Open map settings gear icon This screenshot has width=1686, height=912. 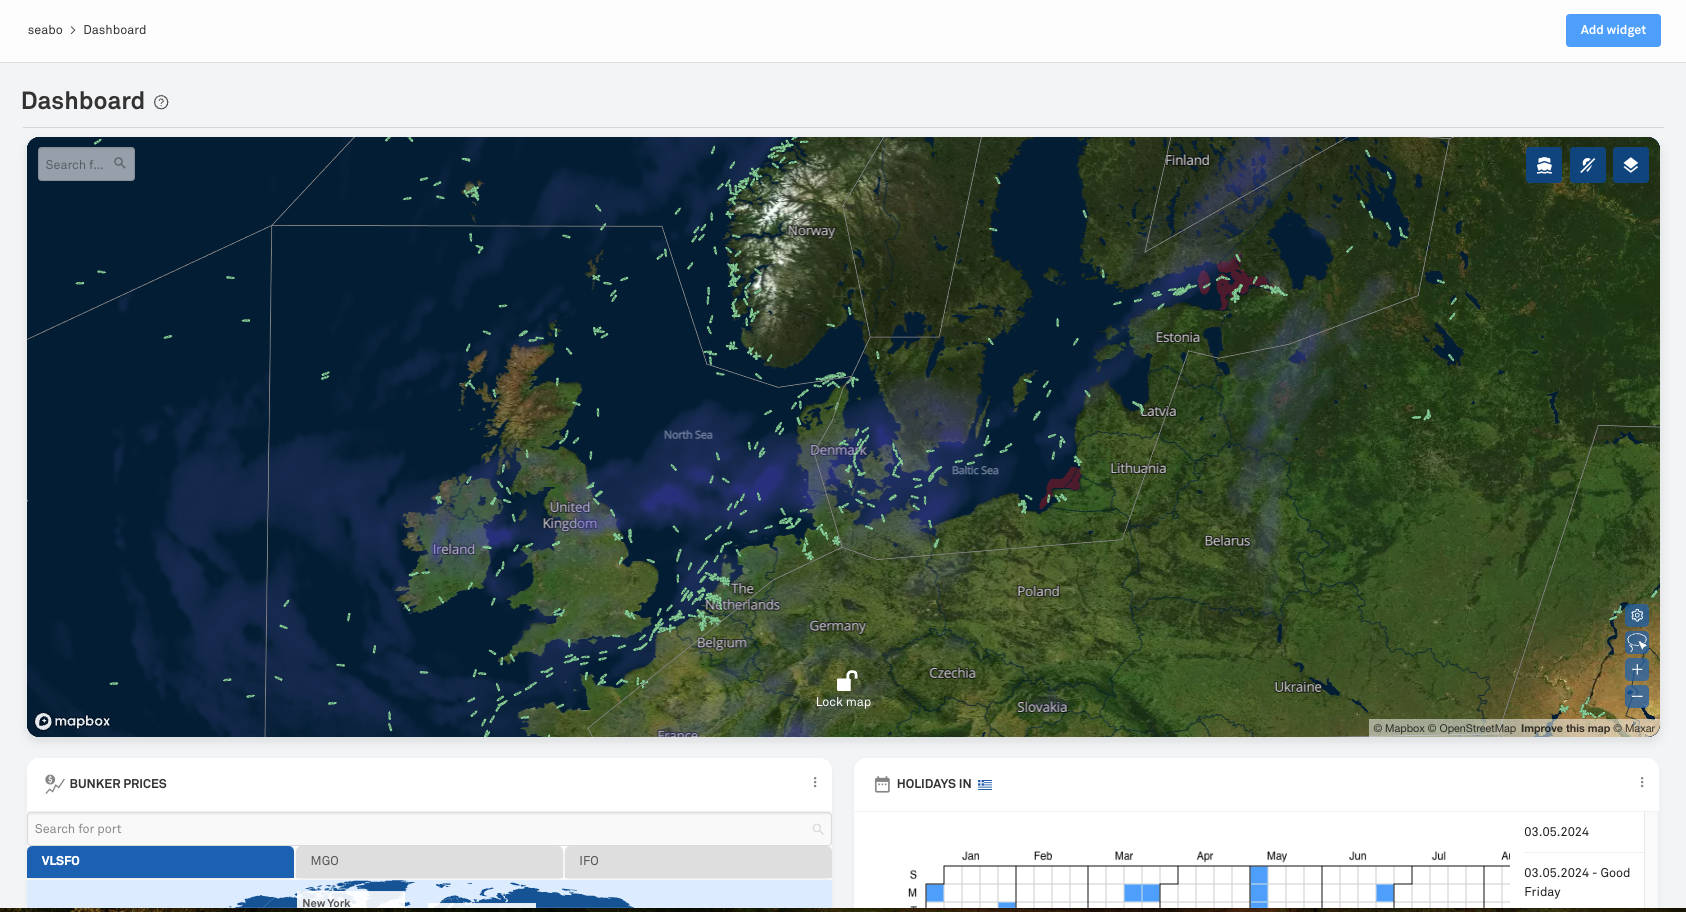click(1637, 615)
